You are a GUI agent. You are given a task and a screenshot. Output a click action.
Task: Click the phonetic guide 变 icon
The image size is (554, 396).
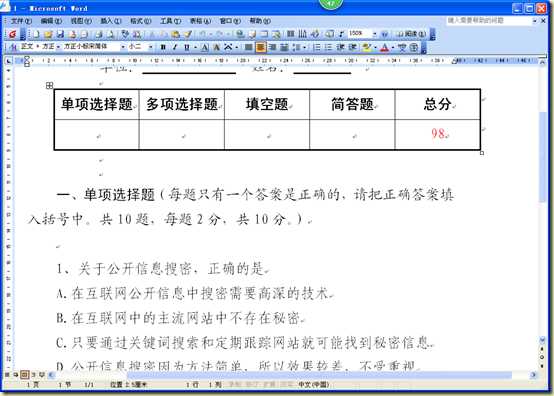[402, 47]
